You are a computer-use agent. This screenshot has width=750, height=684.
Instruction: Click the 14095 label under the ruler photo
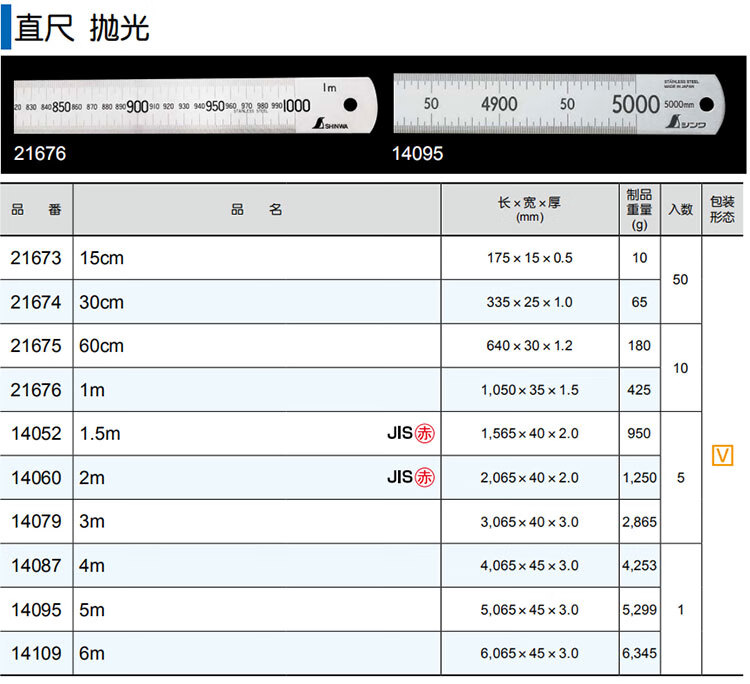point(417,154)
